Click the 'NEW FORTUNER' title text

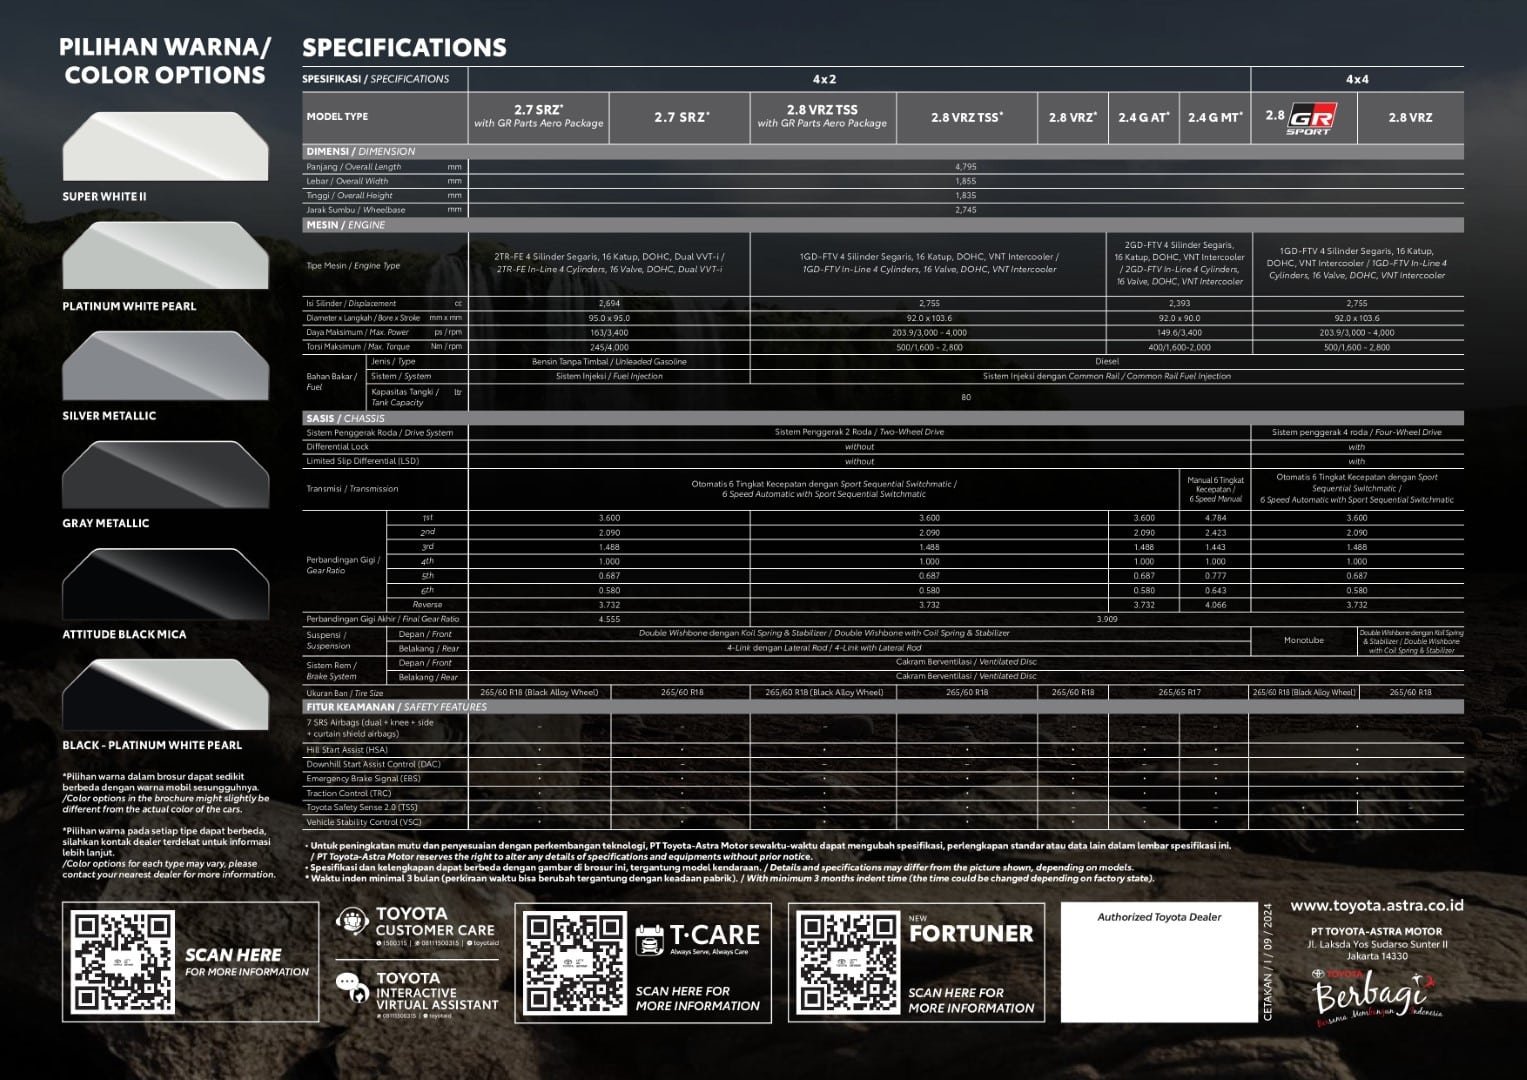coord(971,930)
